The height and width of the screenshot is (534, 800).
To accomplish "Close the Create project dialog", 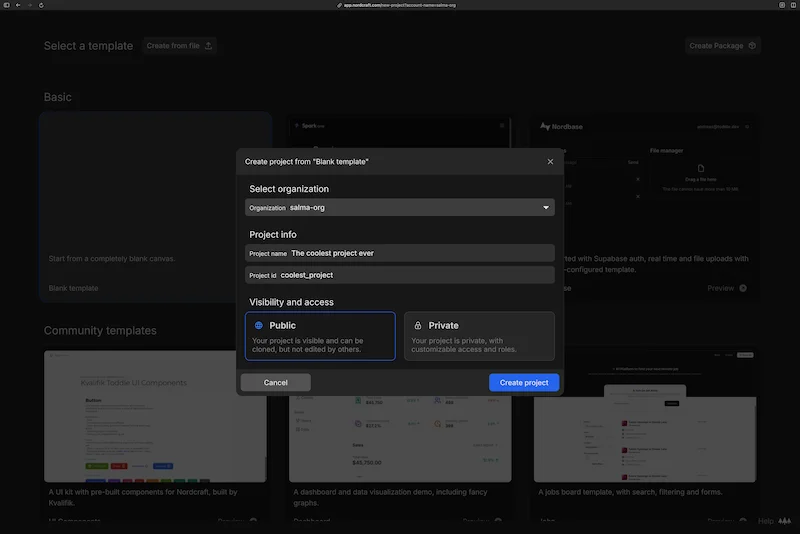I will (x=550, y=162).
